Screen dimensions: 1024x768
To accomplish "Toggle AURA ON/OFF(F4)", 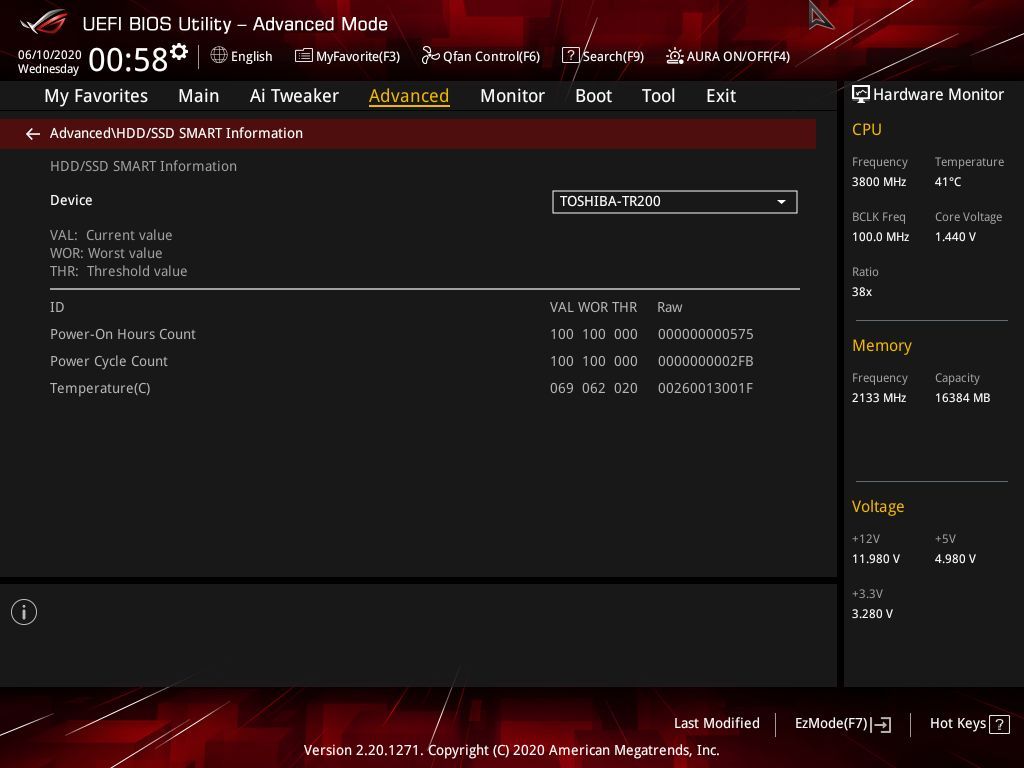I will [x=728, y=56].
